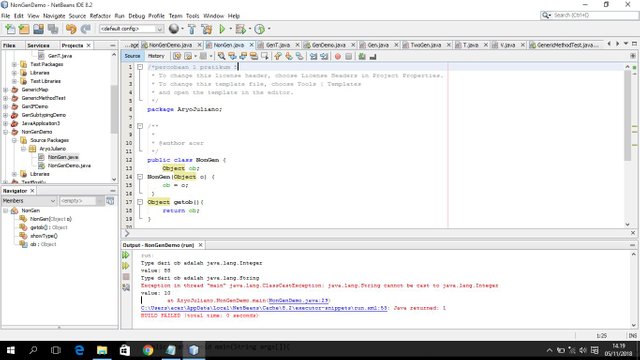Click the Redo arrow icon
The image size is (640, 360).
86,29
